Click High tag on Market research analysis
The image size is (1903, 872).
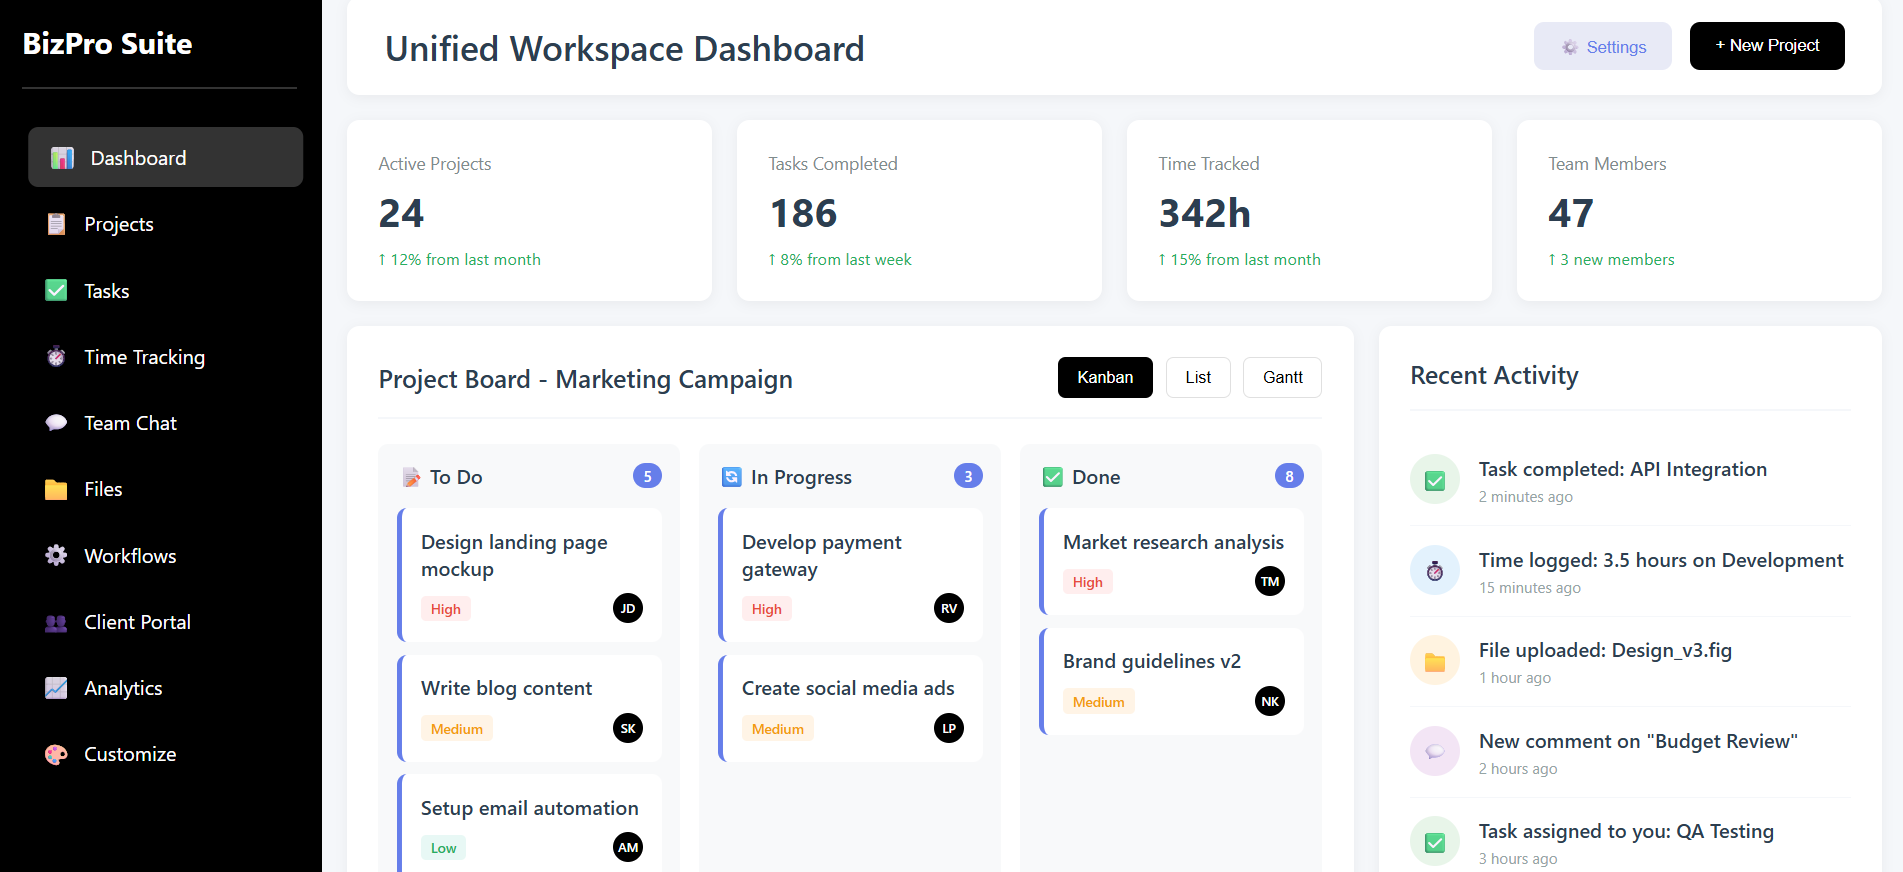coord(1087,582)
